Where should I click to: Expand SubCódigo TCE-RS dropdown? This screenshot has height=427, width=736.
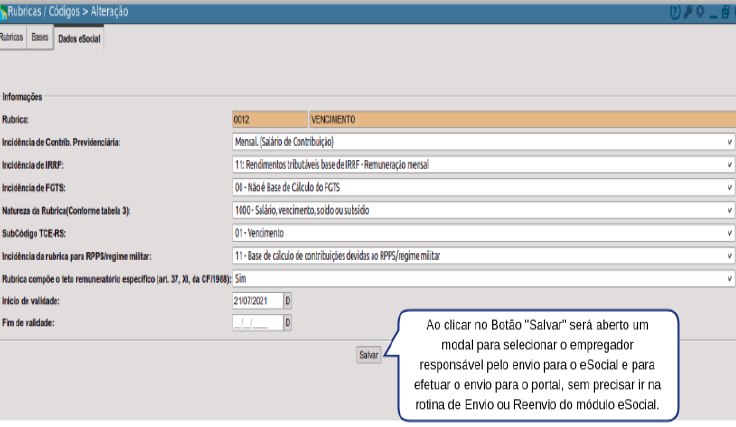(x=483, y=233)
